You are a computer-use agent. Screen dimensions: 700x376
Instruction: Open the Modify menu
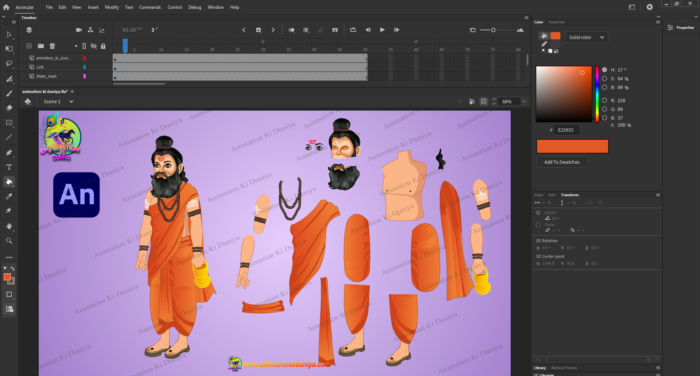point(112,7)
